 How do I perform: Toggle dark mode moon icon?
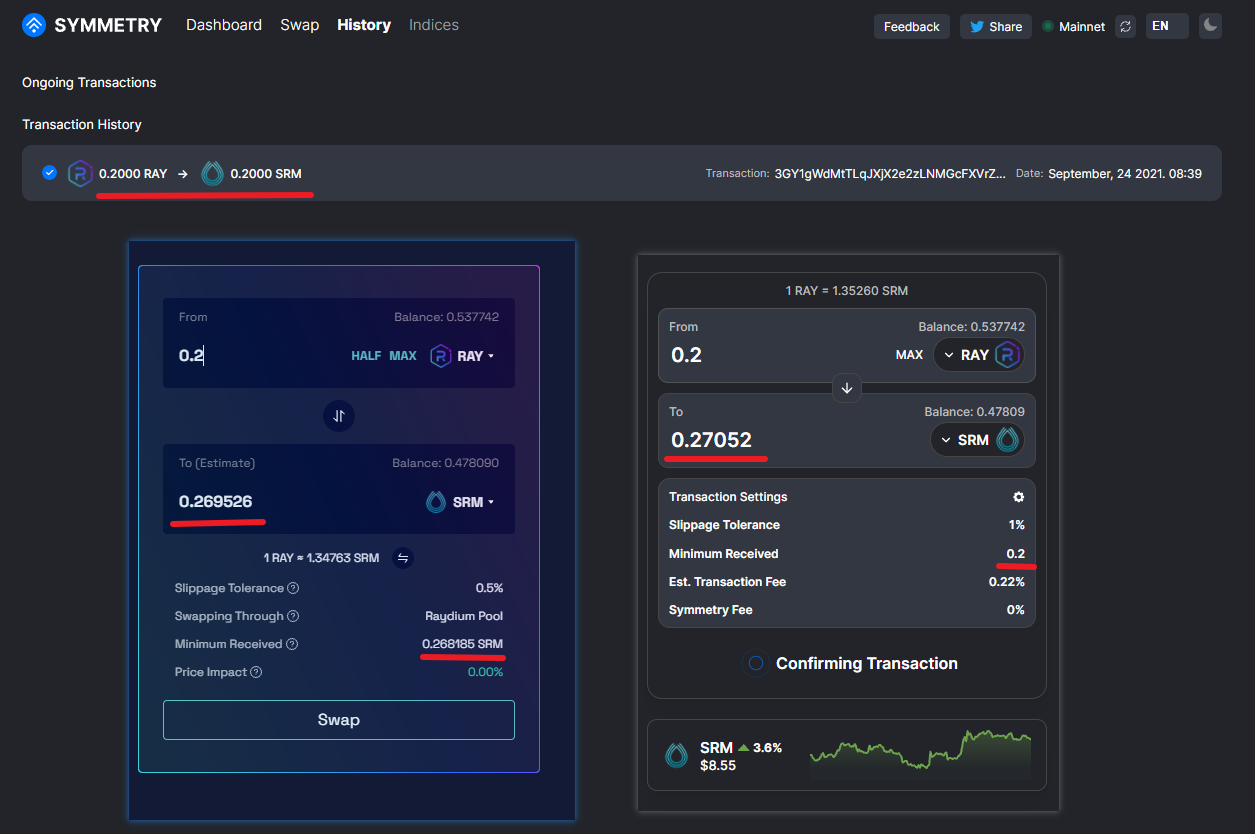click(x=1210, y=26)
